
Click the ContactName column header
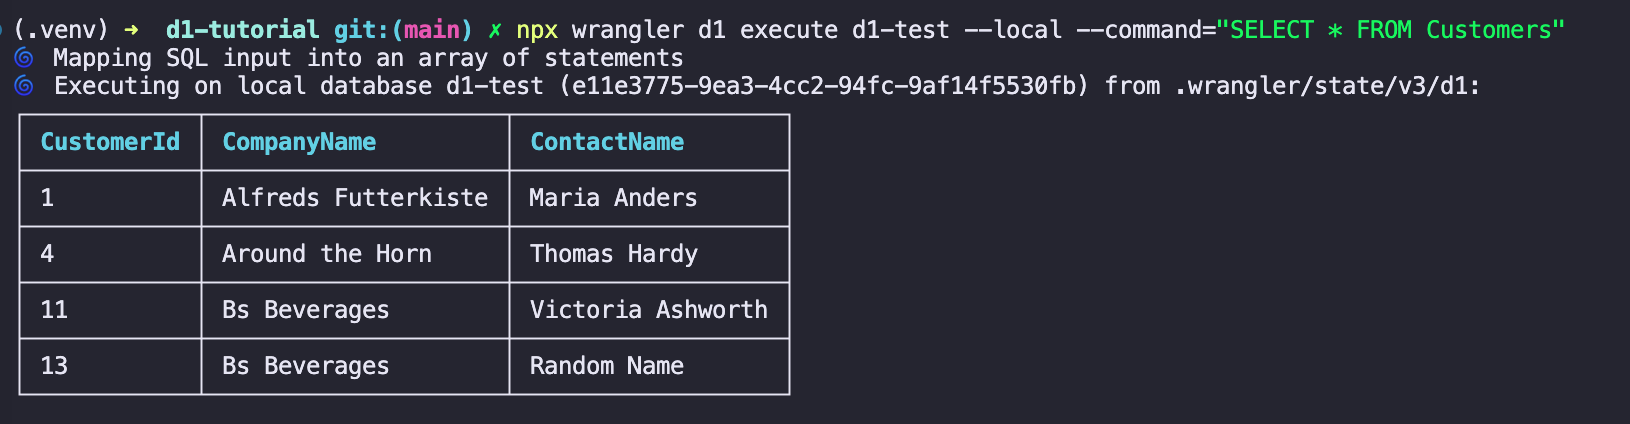click(607, 142)
